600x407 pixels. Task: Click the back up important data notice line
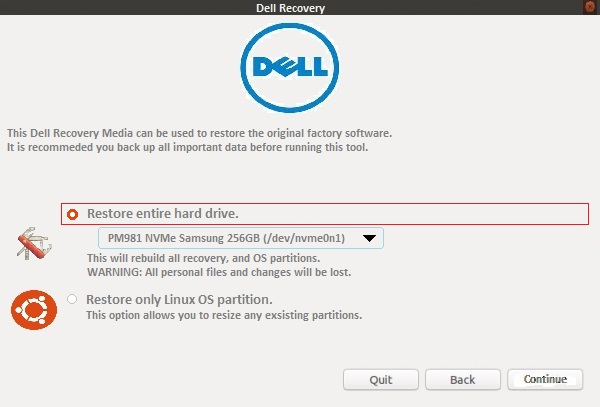click(x=187, y=147)
